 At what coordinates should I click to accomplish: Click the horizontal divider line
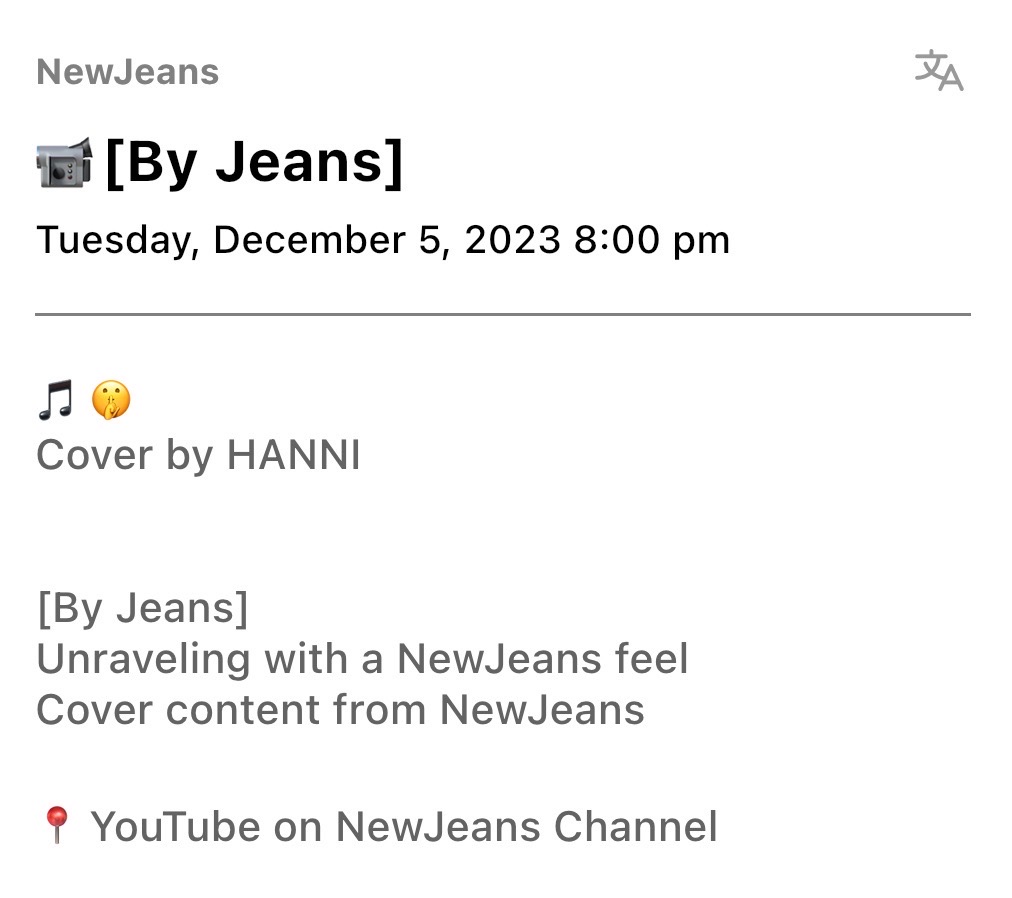click(x=503, y=314)
